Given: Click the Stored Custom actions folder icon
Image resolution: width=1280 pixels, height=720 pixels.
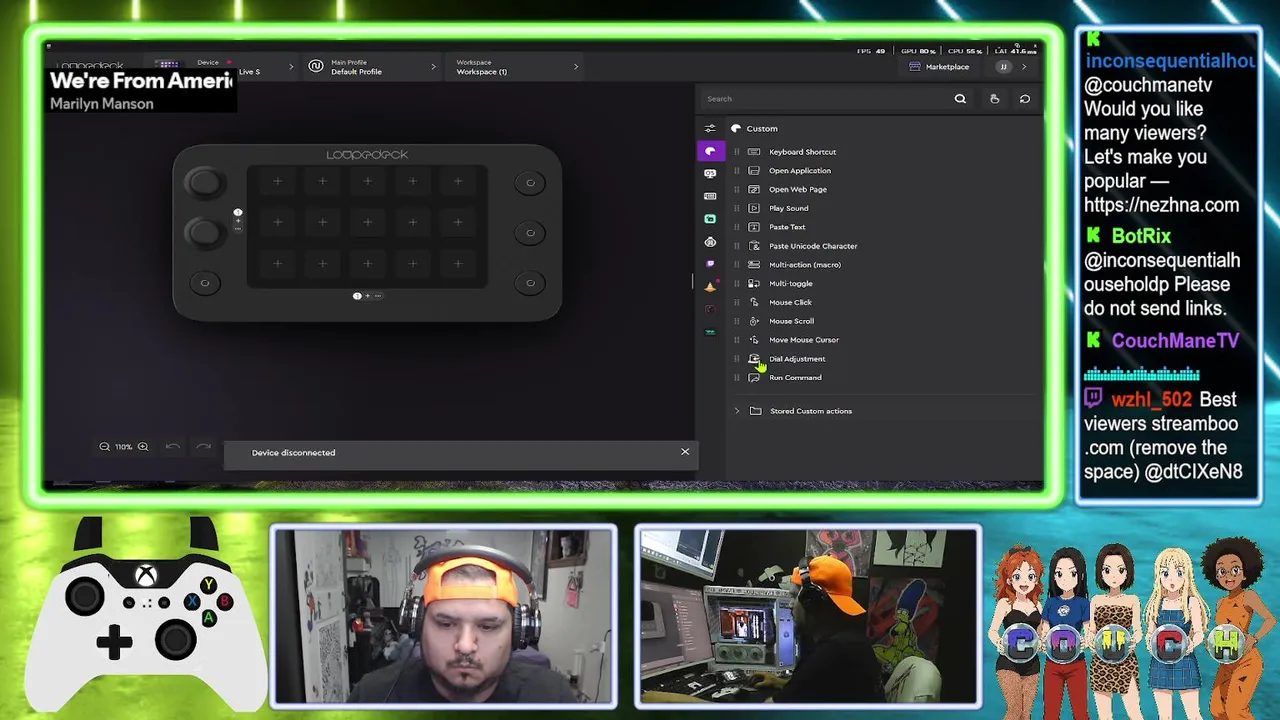Looking at the screenshot, I should (x=755, y=411).
